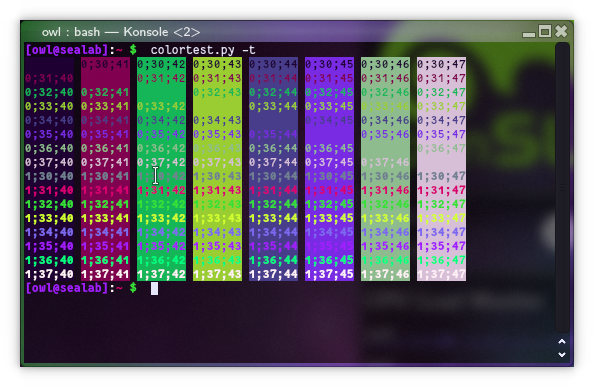Click the scroll down arrow of terminal scrollbar
This screenshot has height=387, width=594.
point(562,354)
